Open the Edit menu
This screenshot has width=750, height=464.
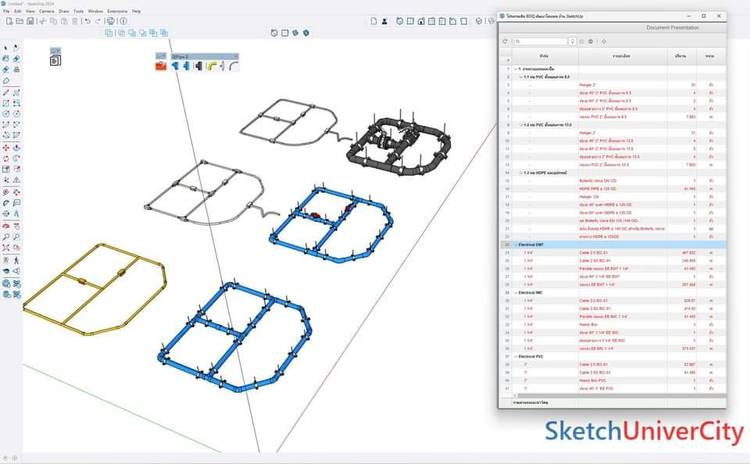point(18,11)
